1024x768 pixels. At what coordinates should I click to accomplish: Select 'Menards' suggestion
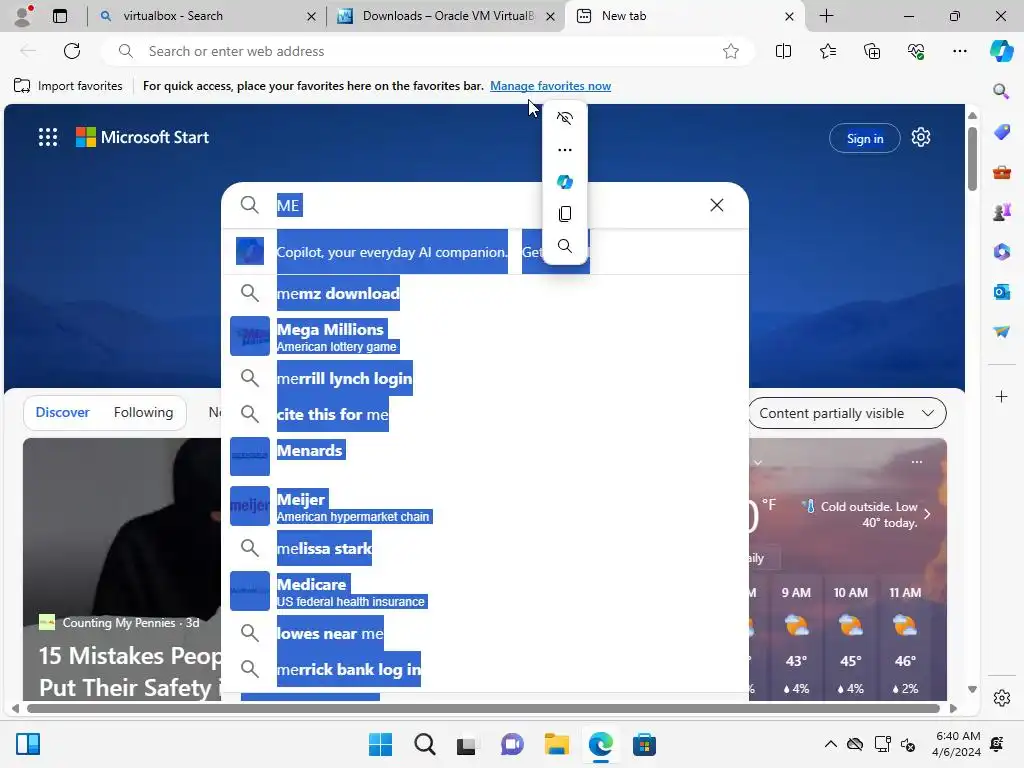(x=485, y=456)
